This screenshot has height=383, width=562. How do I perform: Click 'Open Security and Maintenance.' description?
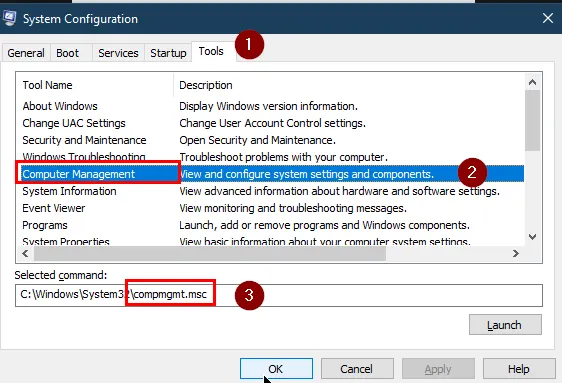257,140
